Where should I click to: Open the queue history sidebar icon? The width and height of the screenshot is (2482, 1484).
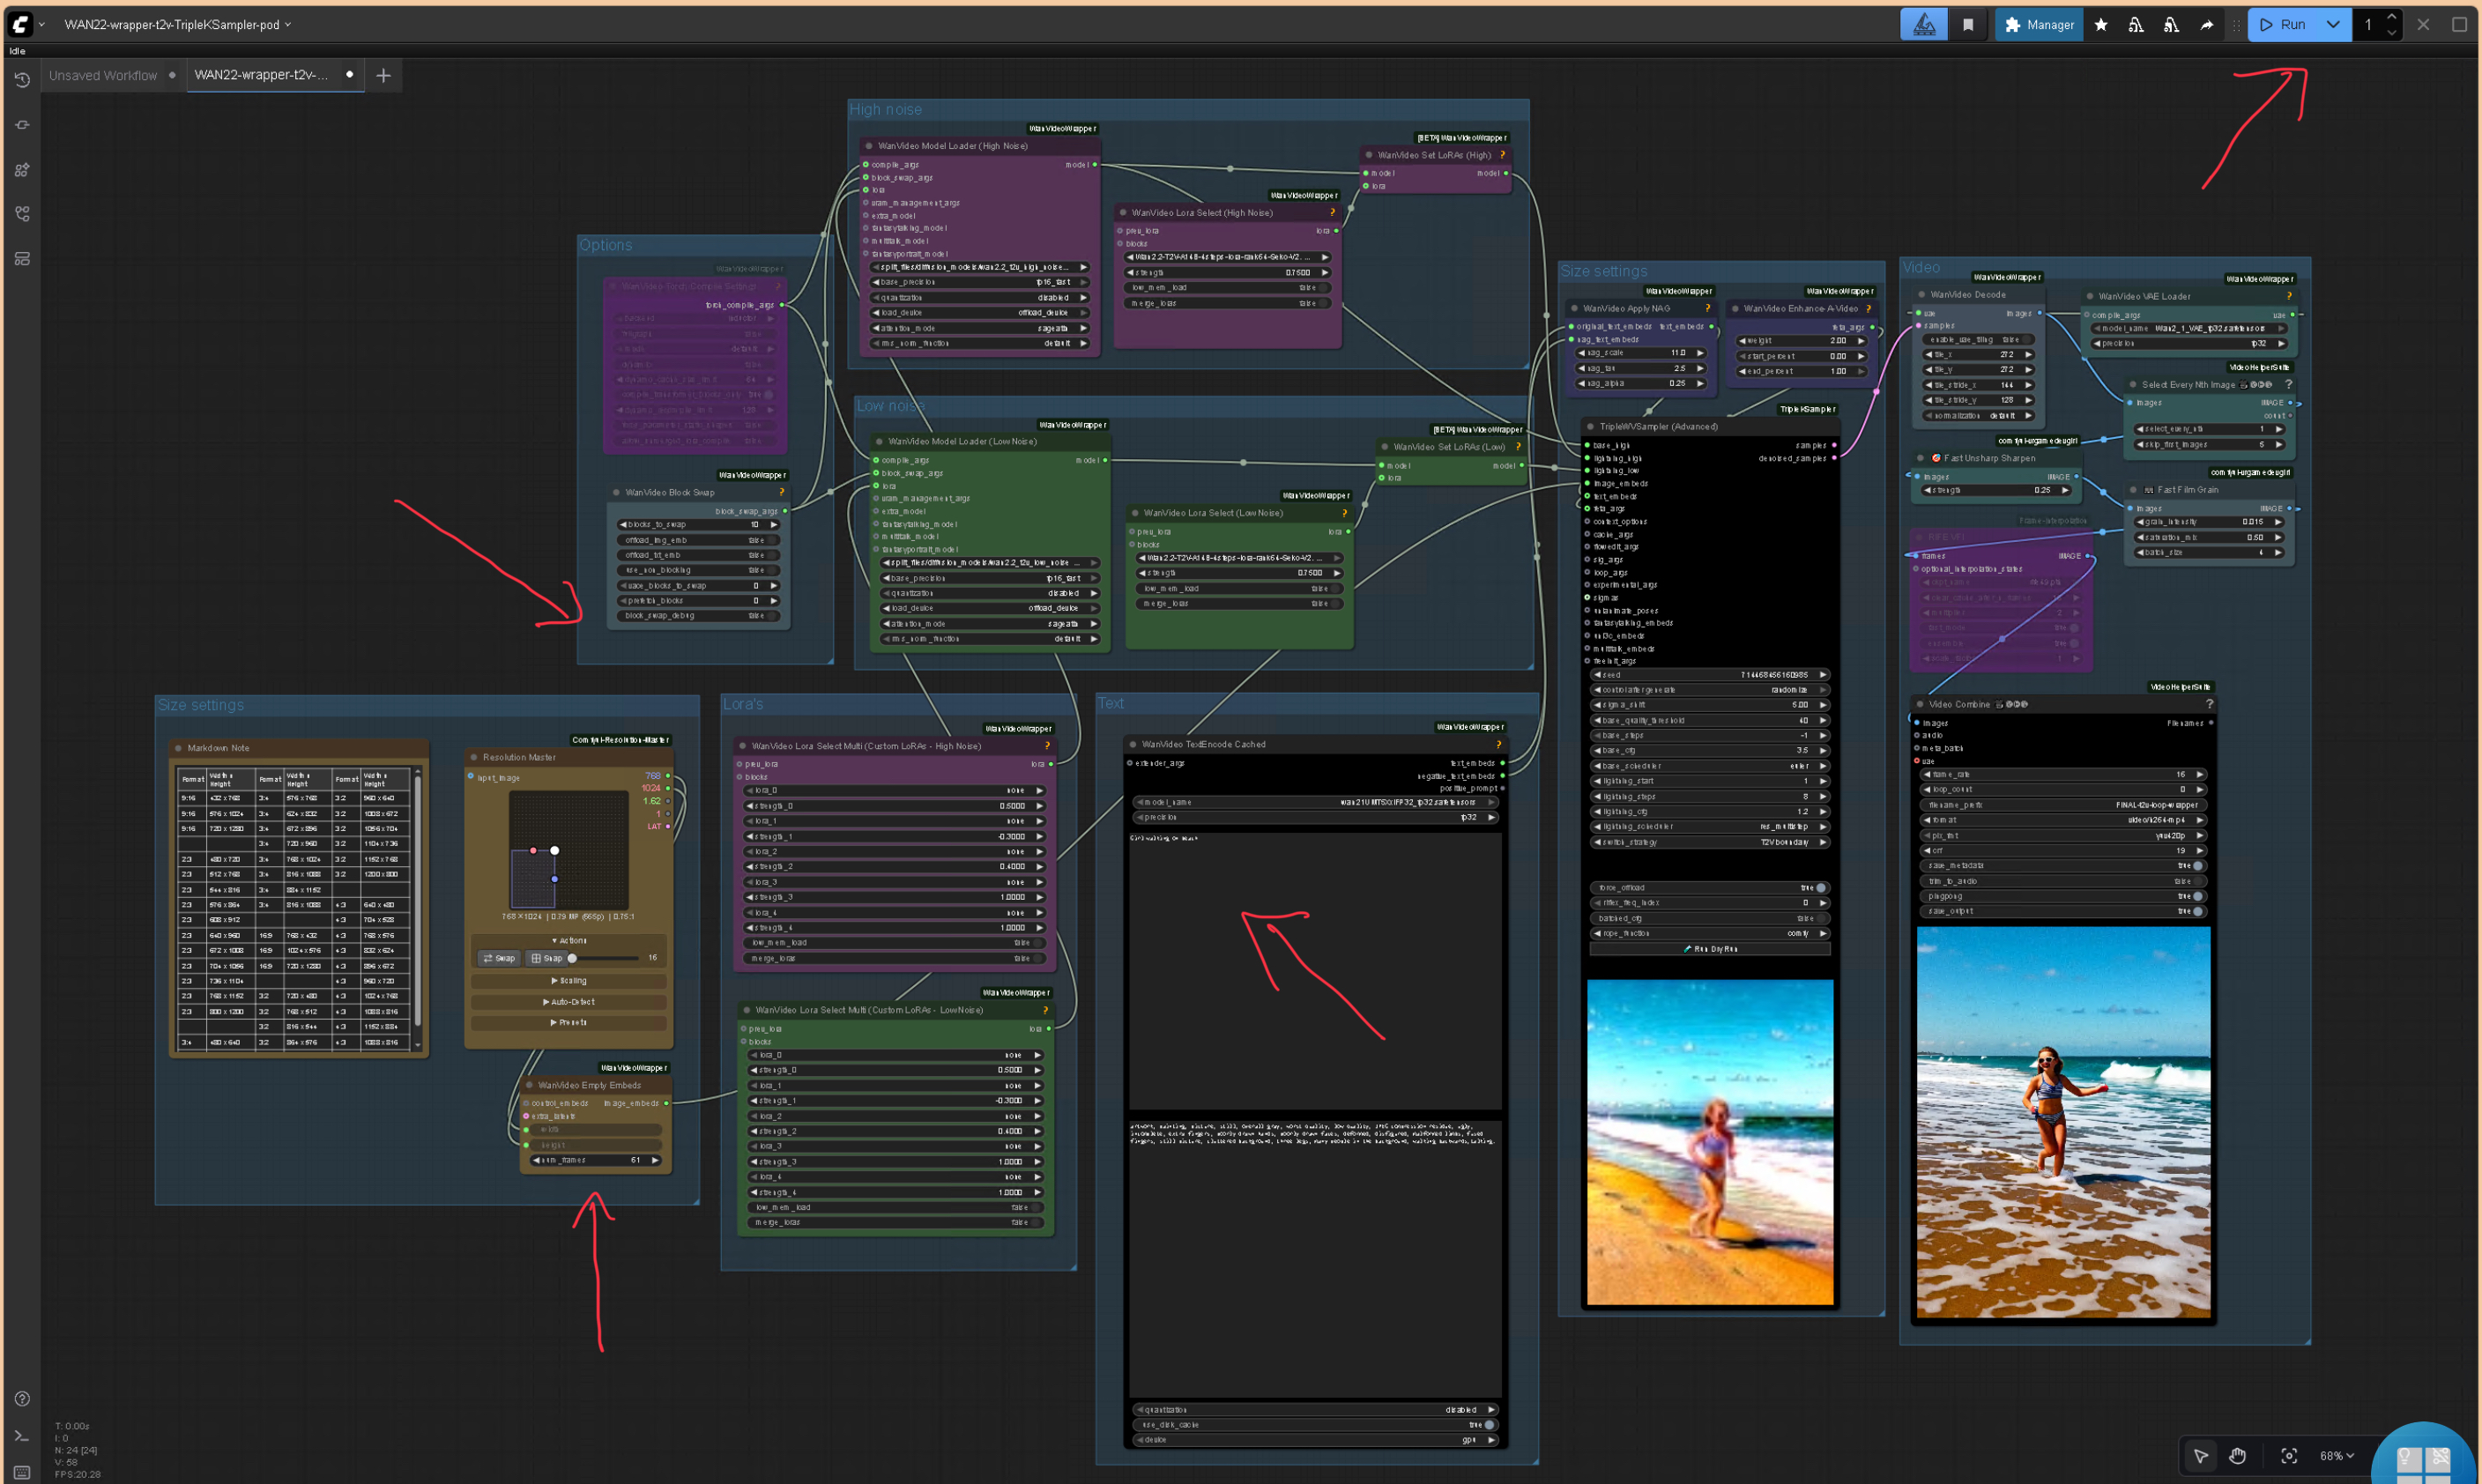pyautogui.click(x=22, y=79)
